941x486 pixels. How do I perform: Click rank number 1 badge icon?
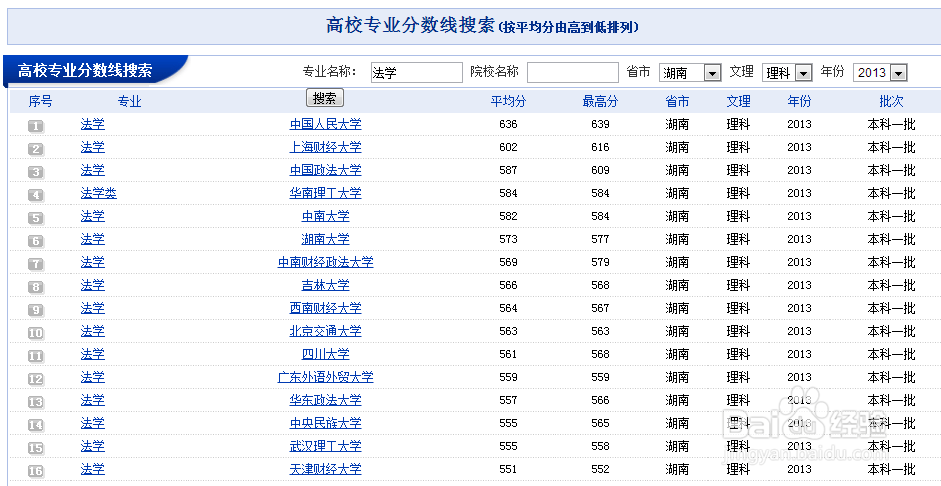[x=36, y=126]
